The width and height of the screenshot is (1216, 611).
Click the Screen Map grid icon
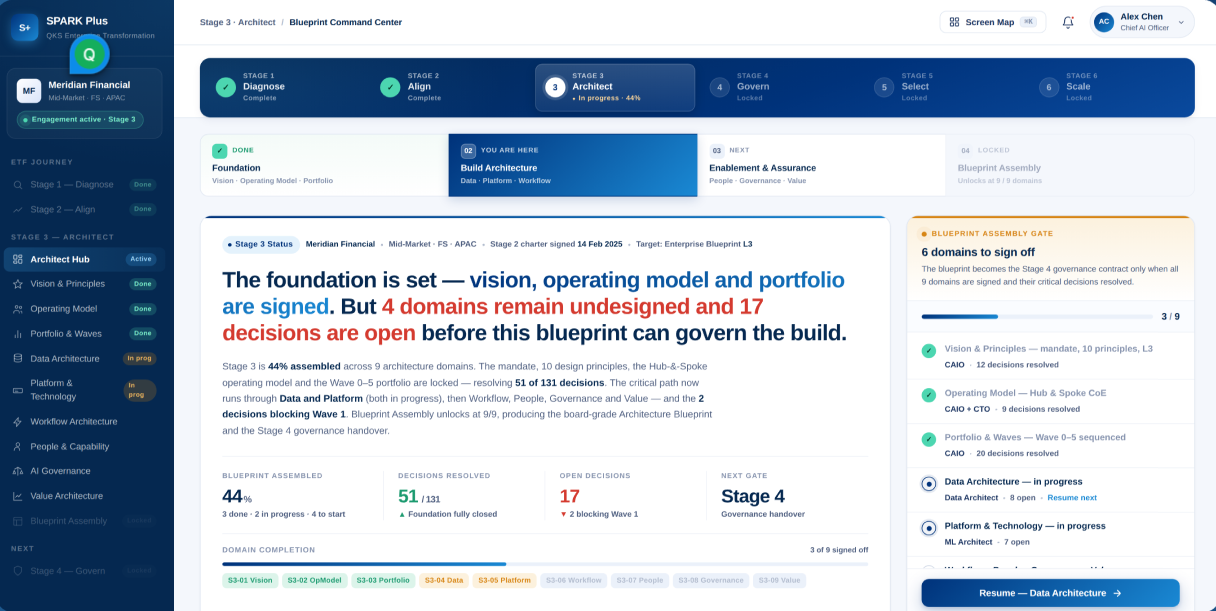click(954, 22)
